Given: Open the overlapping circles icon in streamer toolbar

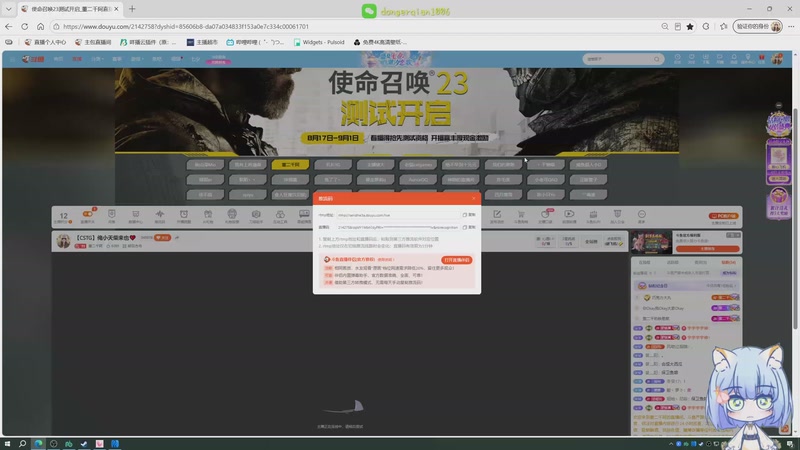Looking at the screenshot, I should [280, 216].
